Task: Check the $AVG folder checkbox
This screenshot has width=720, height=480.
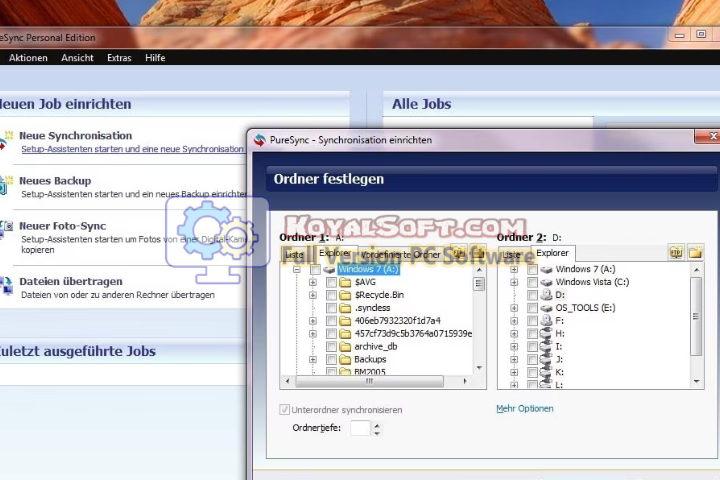Action: pyautogui.click(x=331, y=282)
